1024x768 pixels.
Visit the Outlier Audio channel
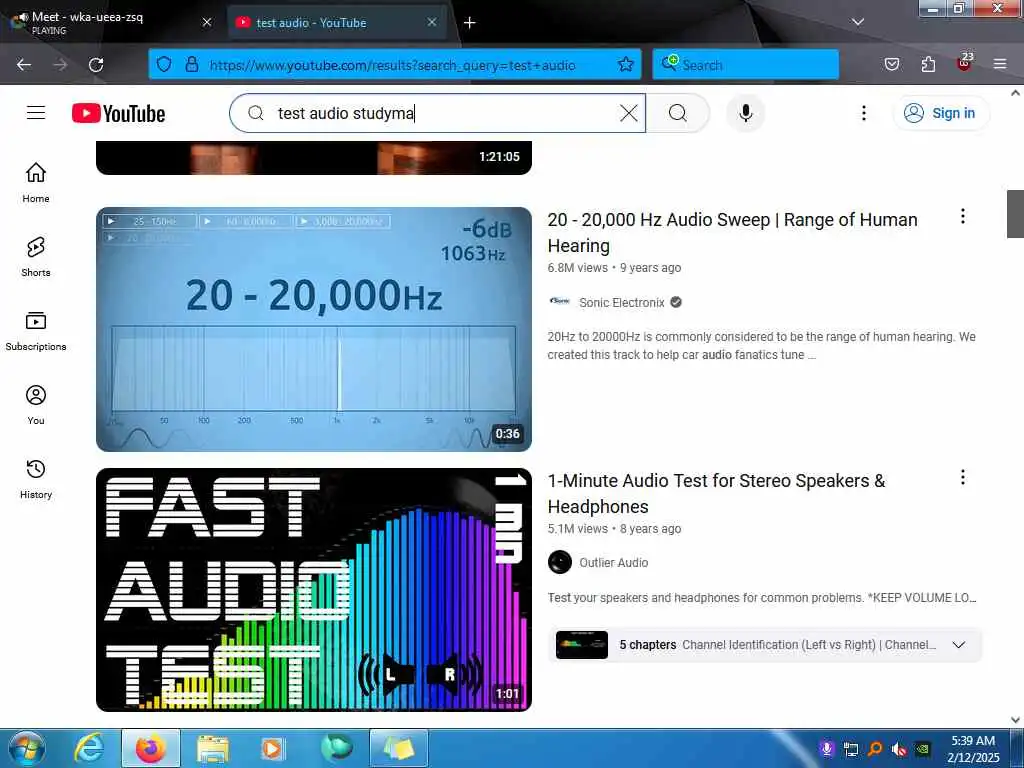coord(613,562)
